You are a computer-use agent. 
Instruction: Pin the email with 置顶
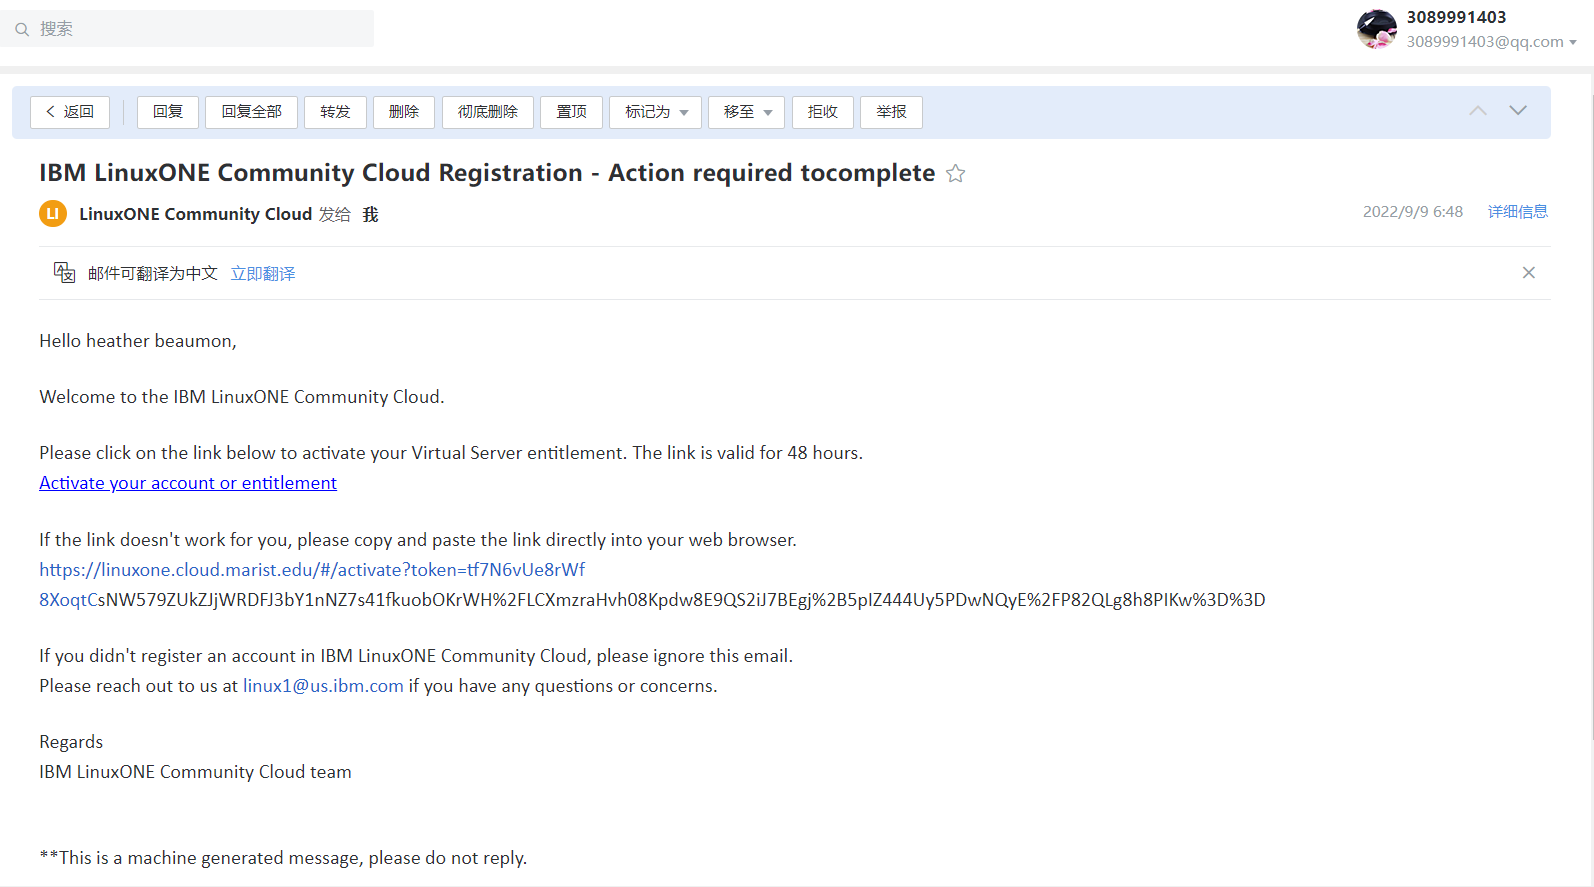[x=571, y=112]
